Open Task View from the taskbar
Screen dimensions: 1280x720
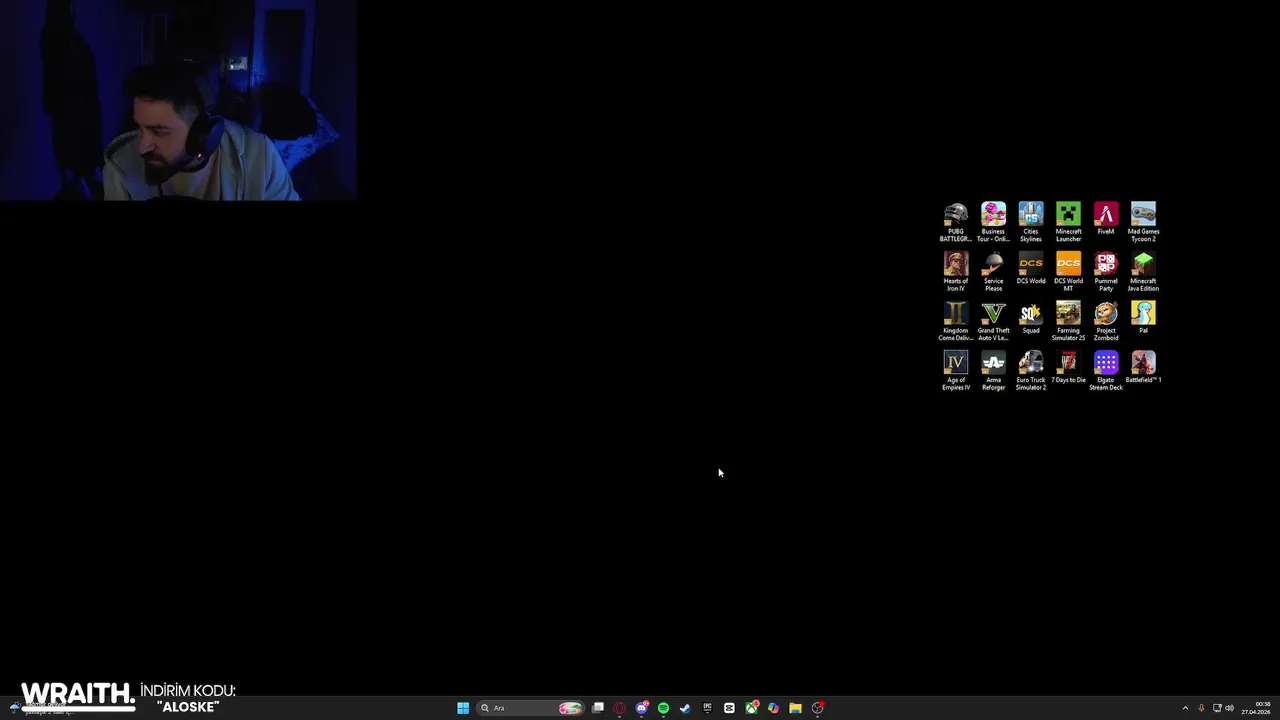click(598, 708)
